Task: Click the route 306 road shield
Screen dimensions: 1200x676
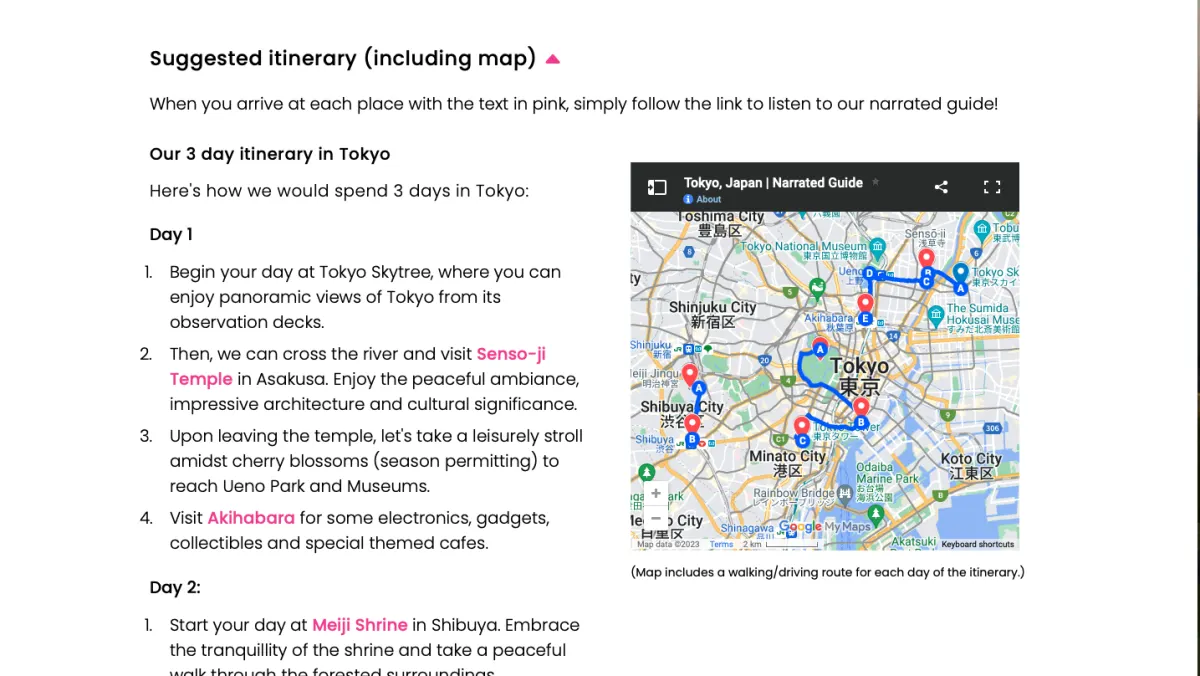Action: (x=992, y=428)
